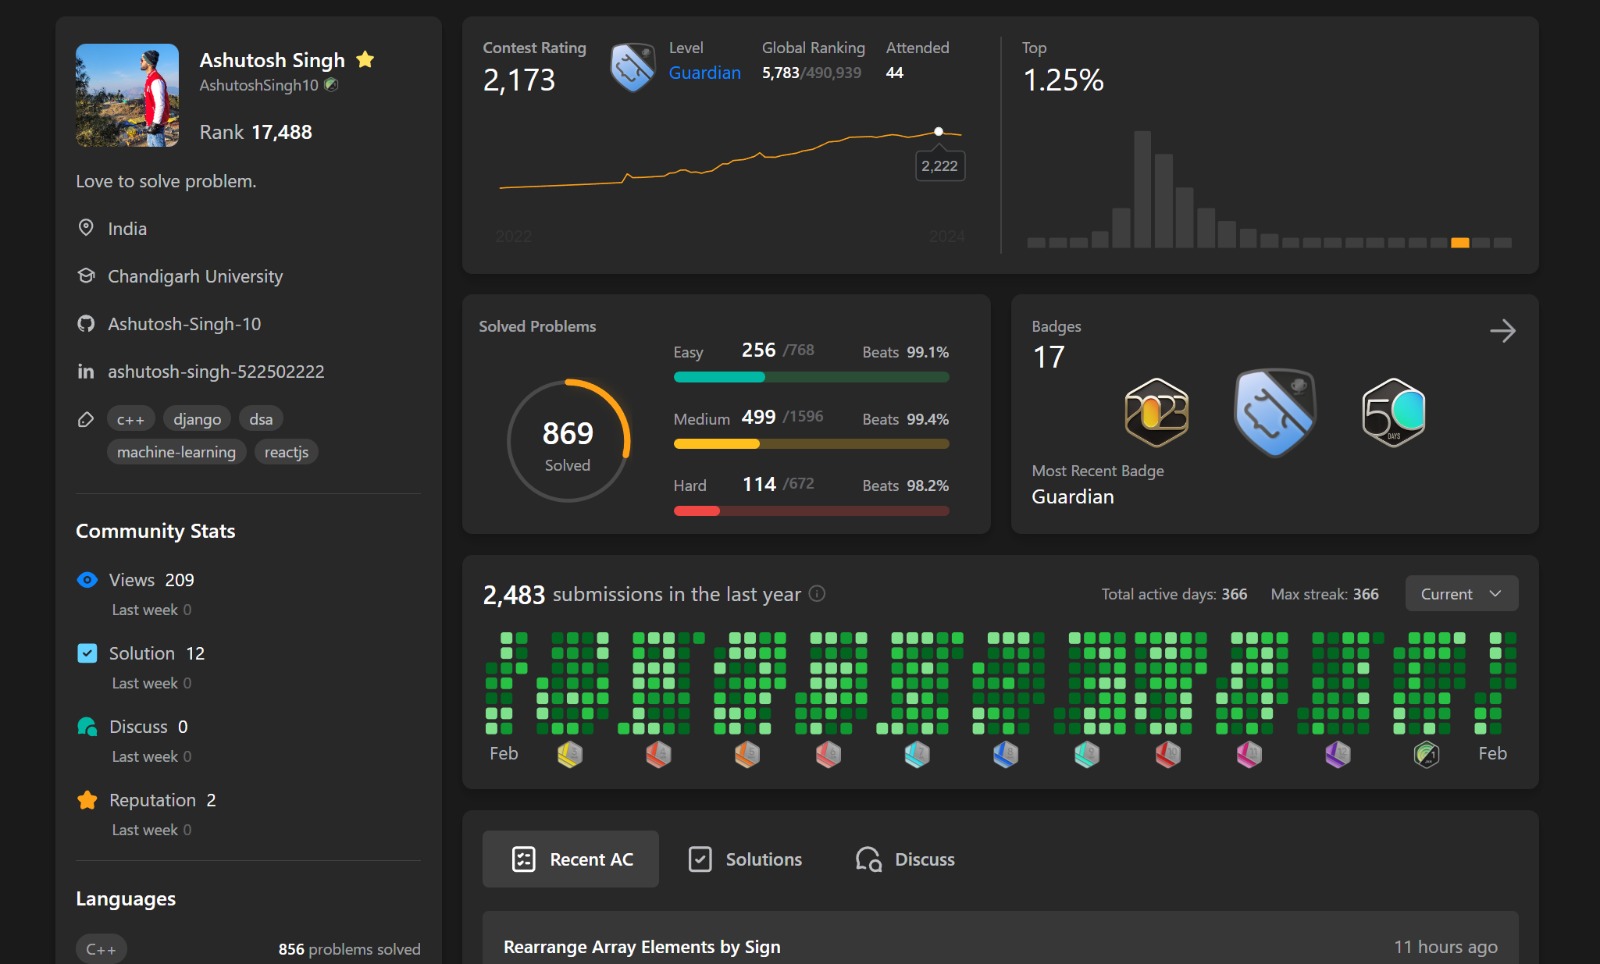This screenshot has width=1600, height=964.
Task: Click the yellow star next to Ashutosh Singh
Action: point(365,60)
